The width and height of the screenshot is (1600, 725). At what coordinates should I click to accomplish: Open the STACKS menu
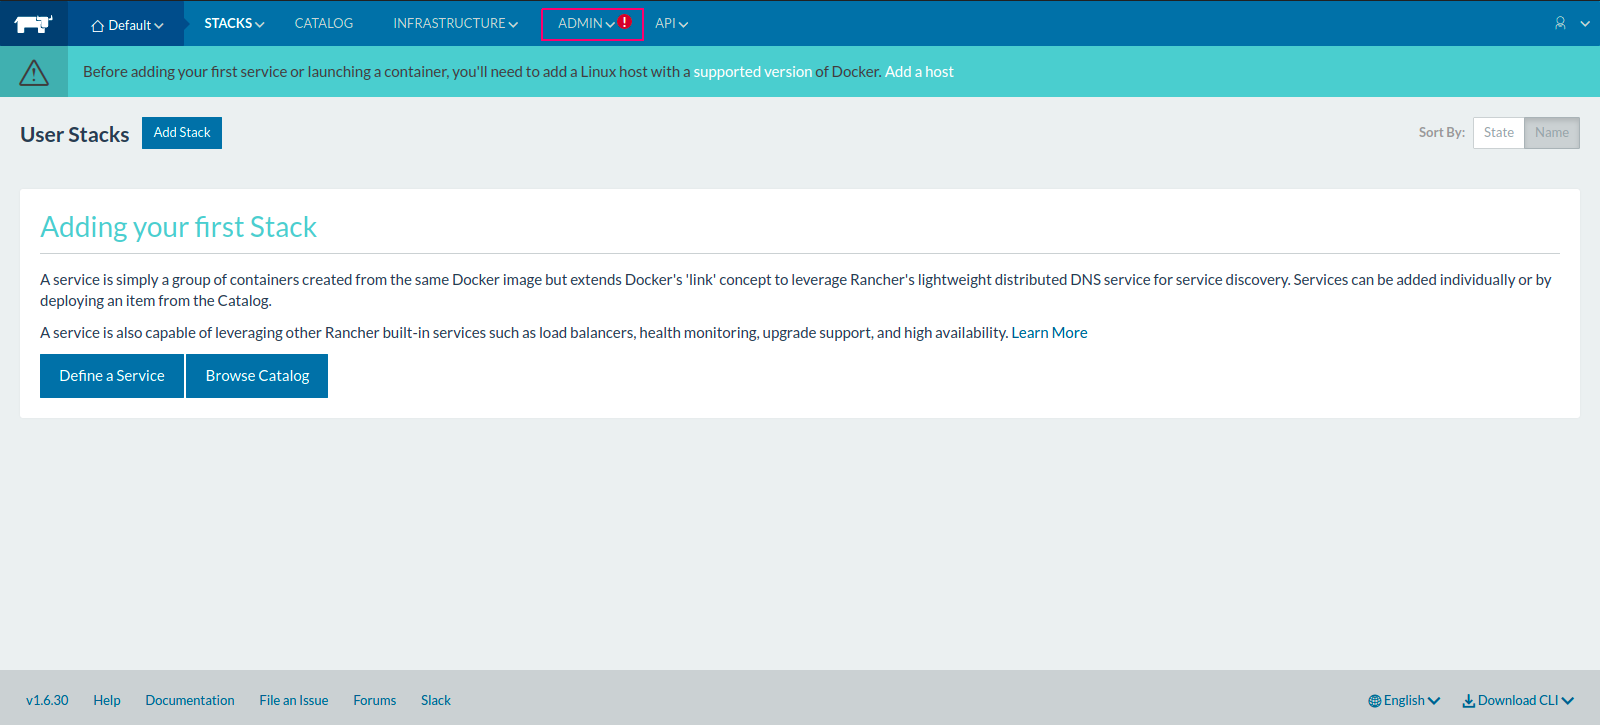click(234, 23)
